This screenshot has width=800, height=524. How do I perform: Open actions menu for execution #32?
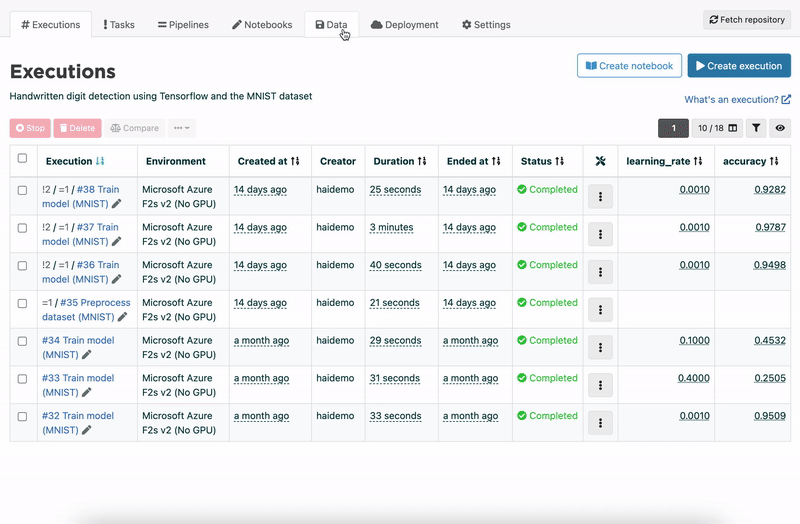pyautogui.click(x=601, y=423)
